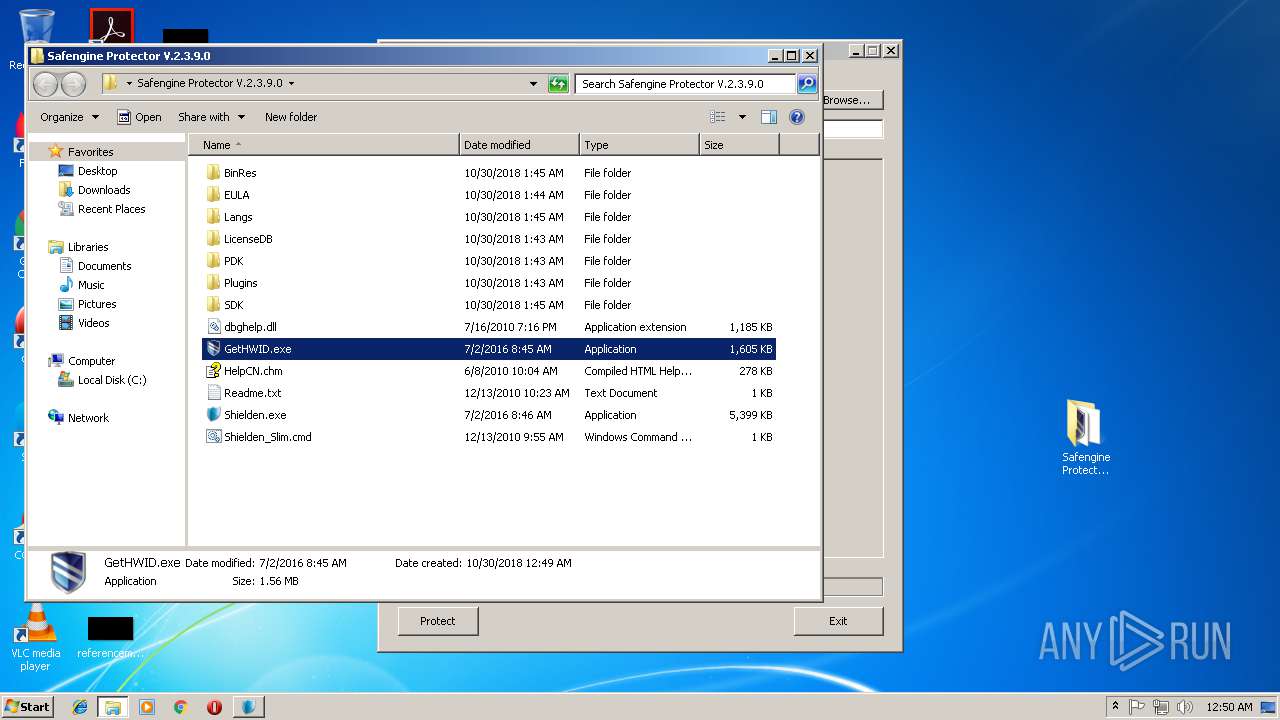Expand the Organize menu

coord(69,117)
